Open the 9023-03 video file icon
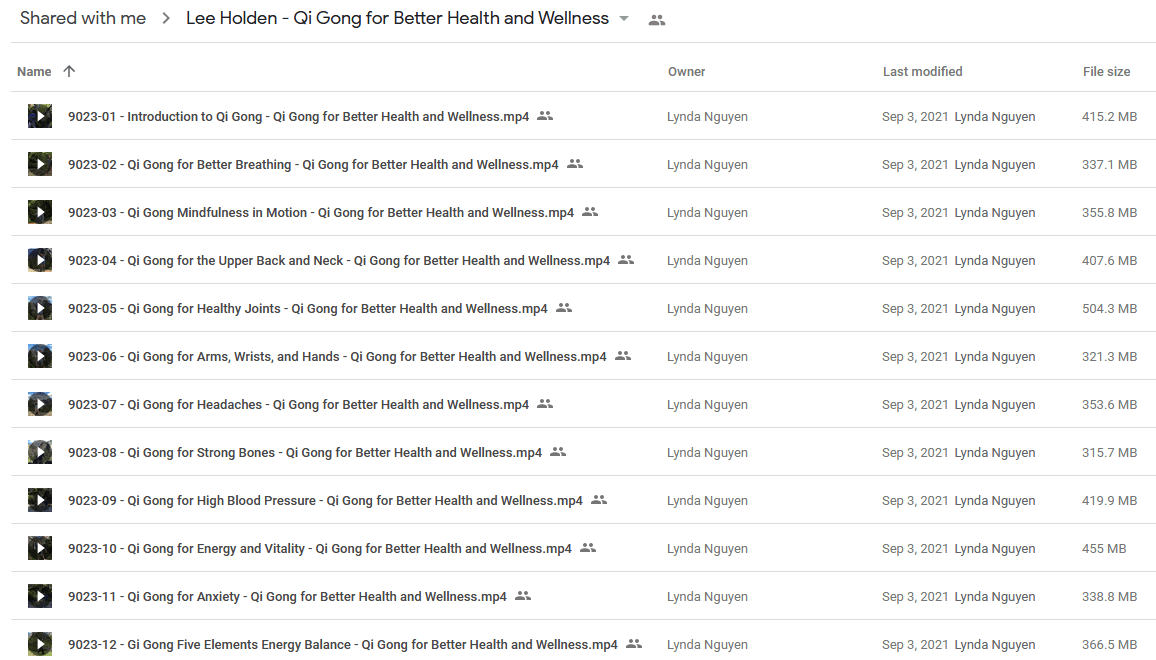The width and height of the screenshot is (1156, 660). tap(40, 212)
